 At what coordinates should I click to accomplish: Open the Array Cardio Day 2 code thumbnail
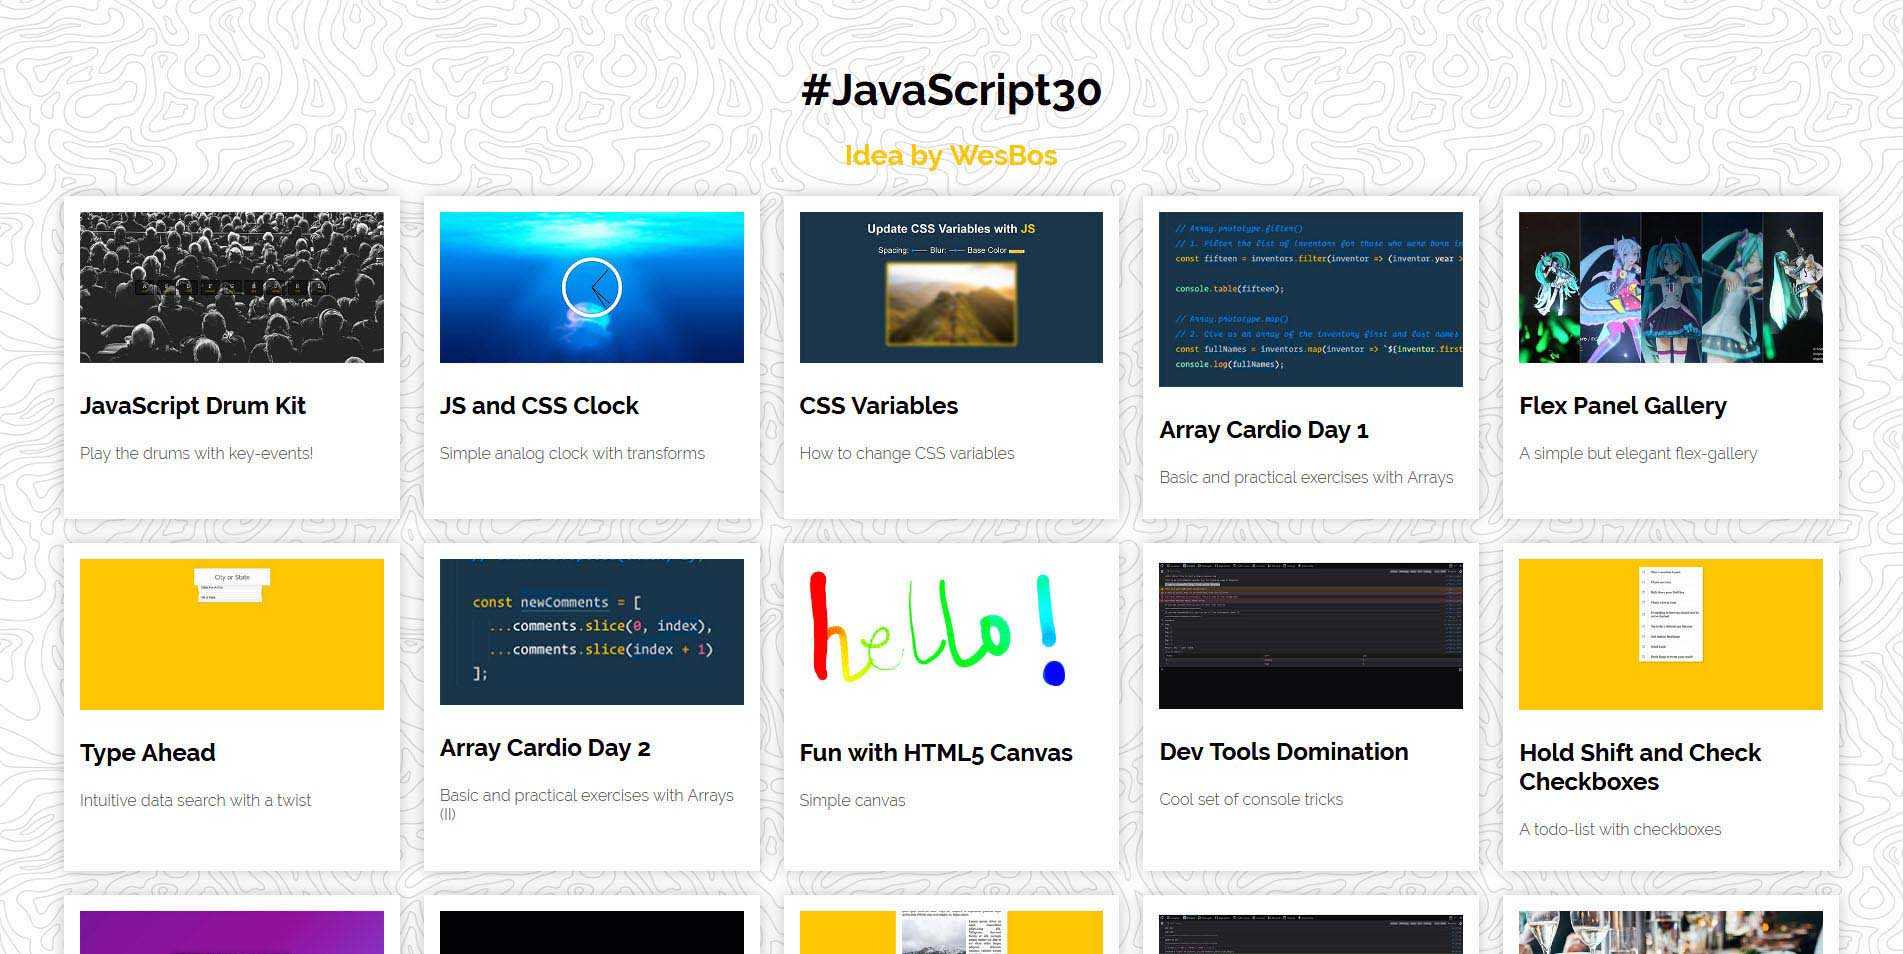coord(591,632)
